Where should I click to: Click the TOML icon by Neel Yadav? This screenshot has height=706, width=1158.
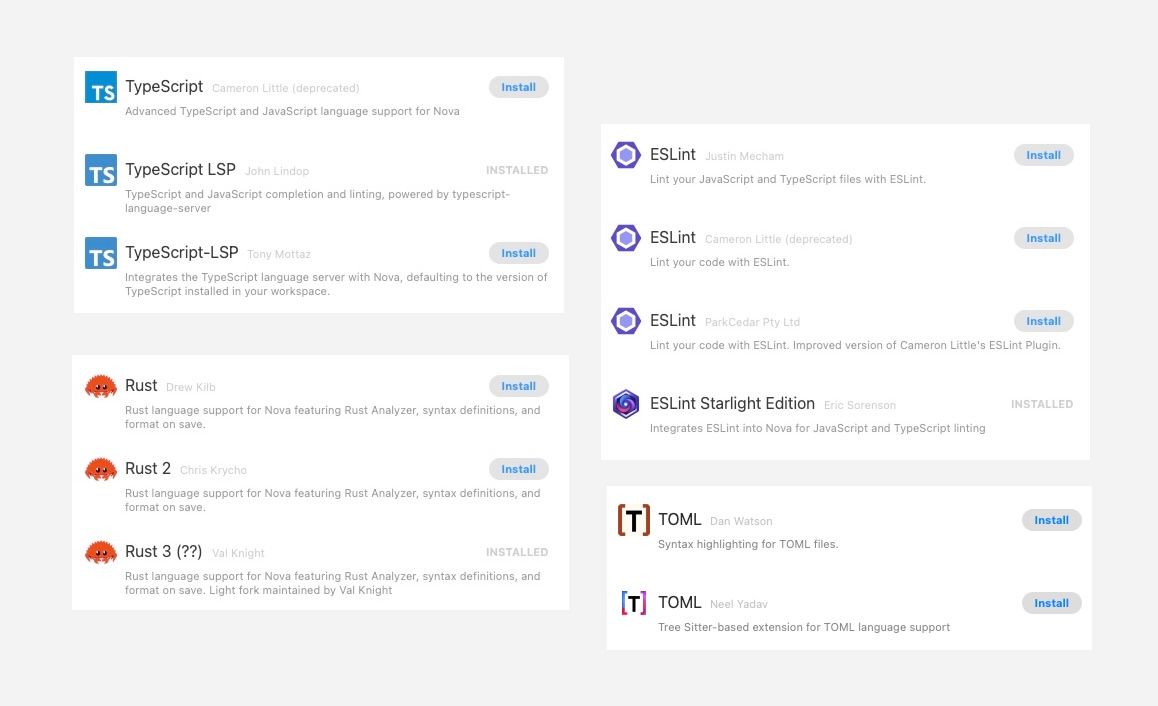click(x=634, y=604)
